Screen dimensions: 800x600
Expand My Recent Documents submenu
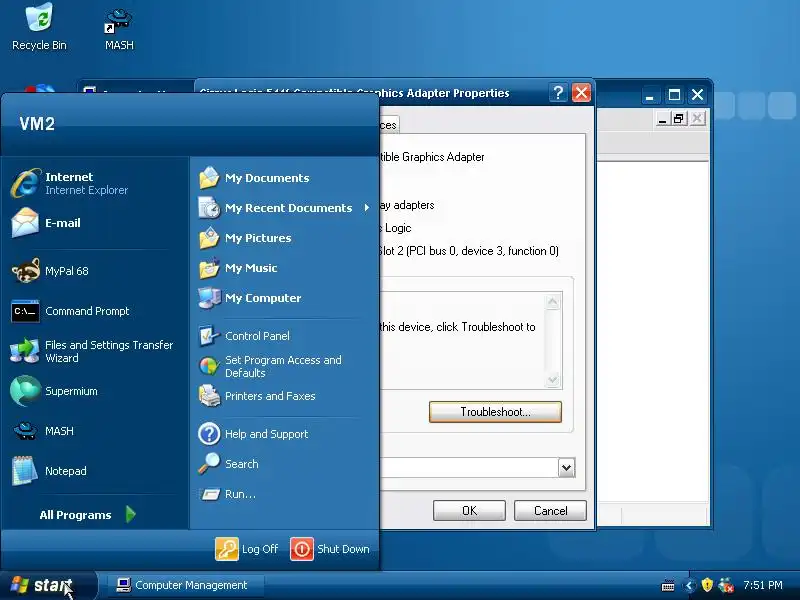pyautogui.click(x=283, y=208)
